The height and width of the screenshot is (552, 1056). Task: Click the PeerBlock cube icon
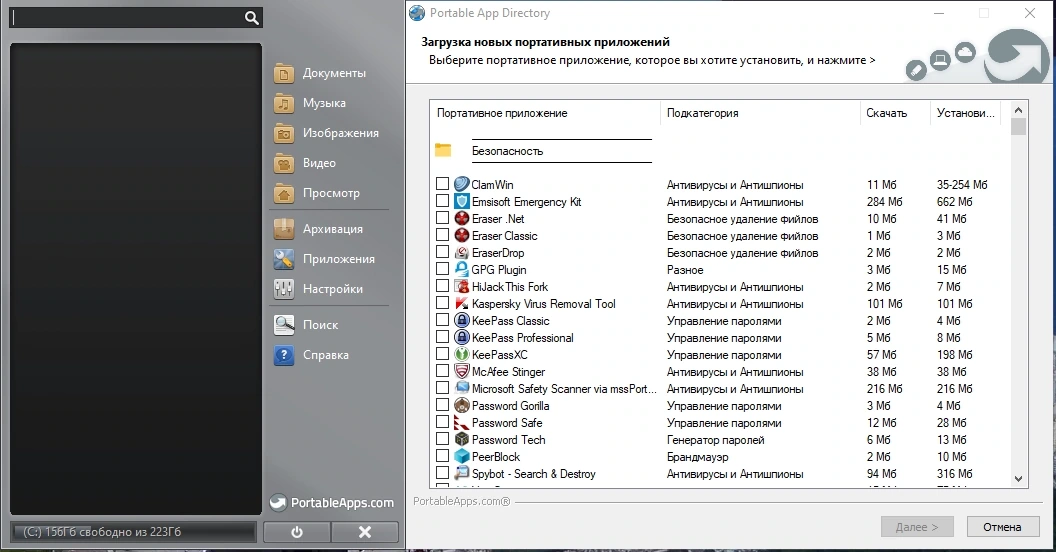(461, 456)
